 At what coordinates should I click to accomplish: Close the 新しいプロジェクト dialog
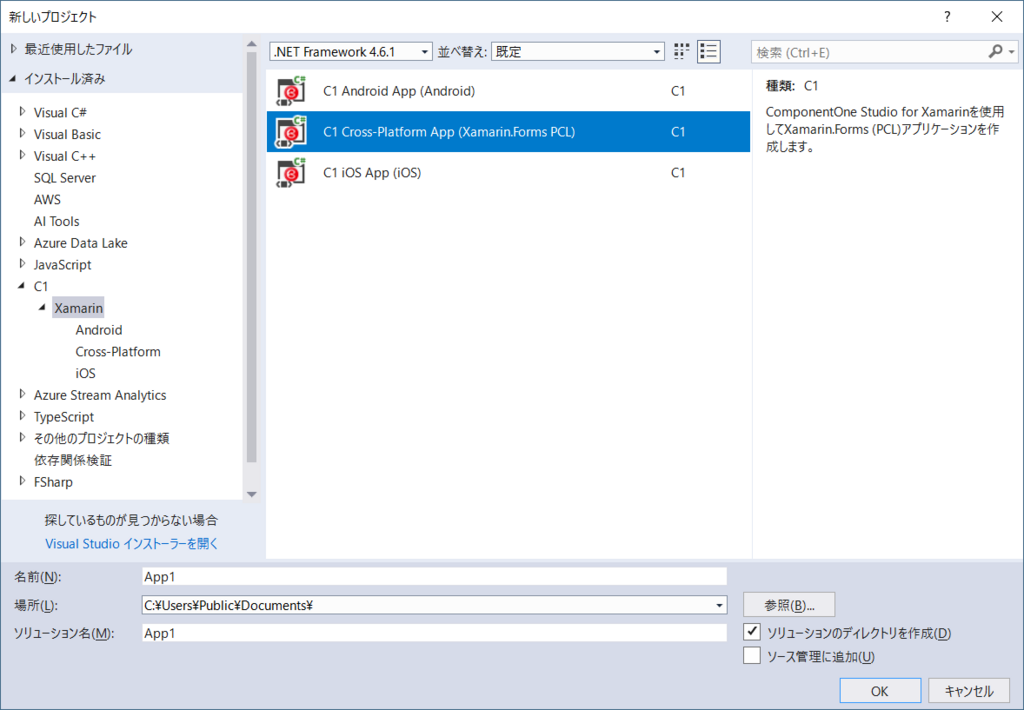tap(997, 17)
